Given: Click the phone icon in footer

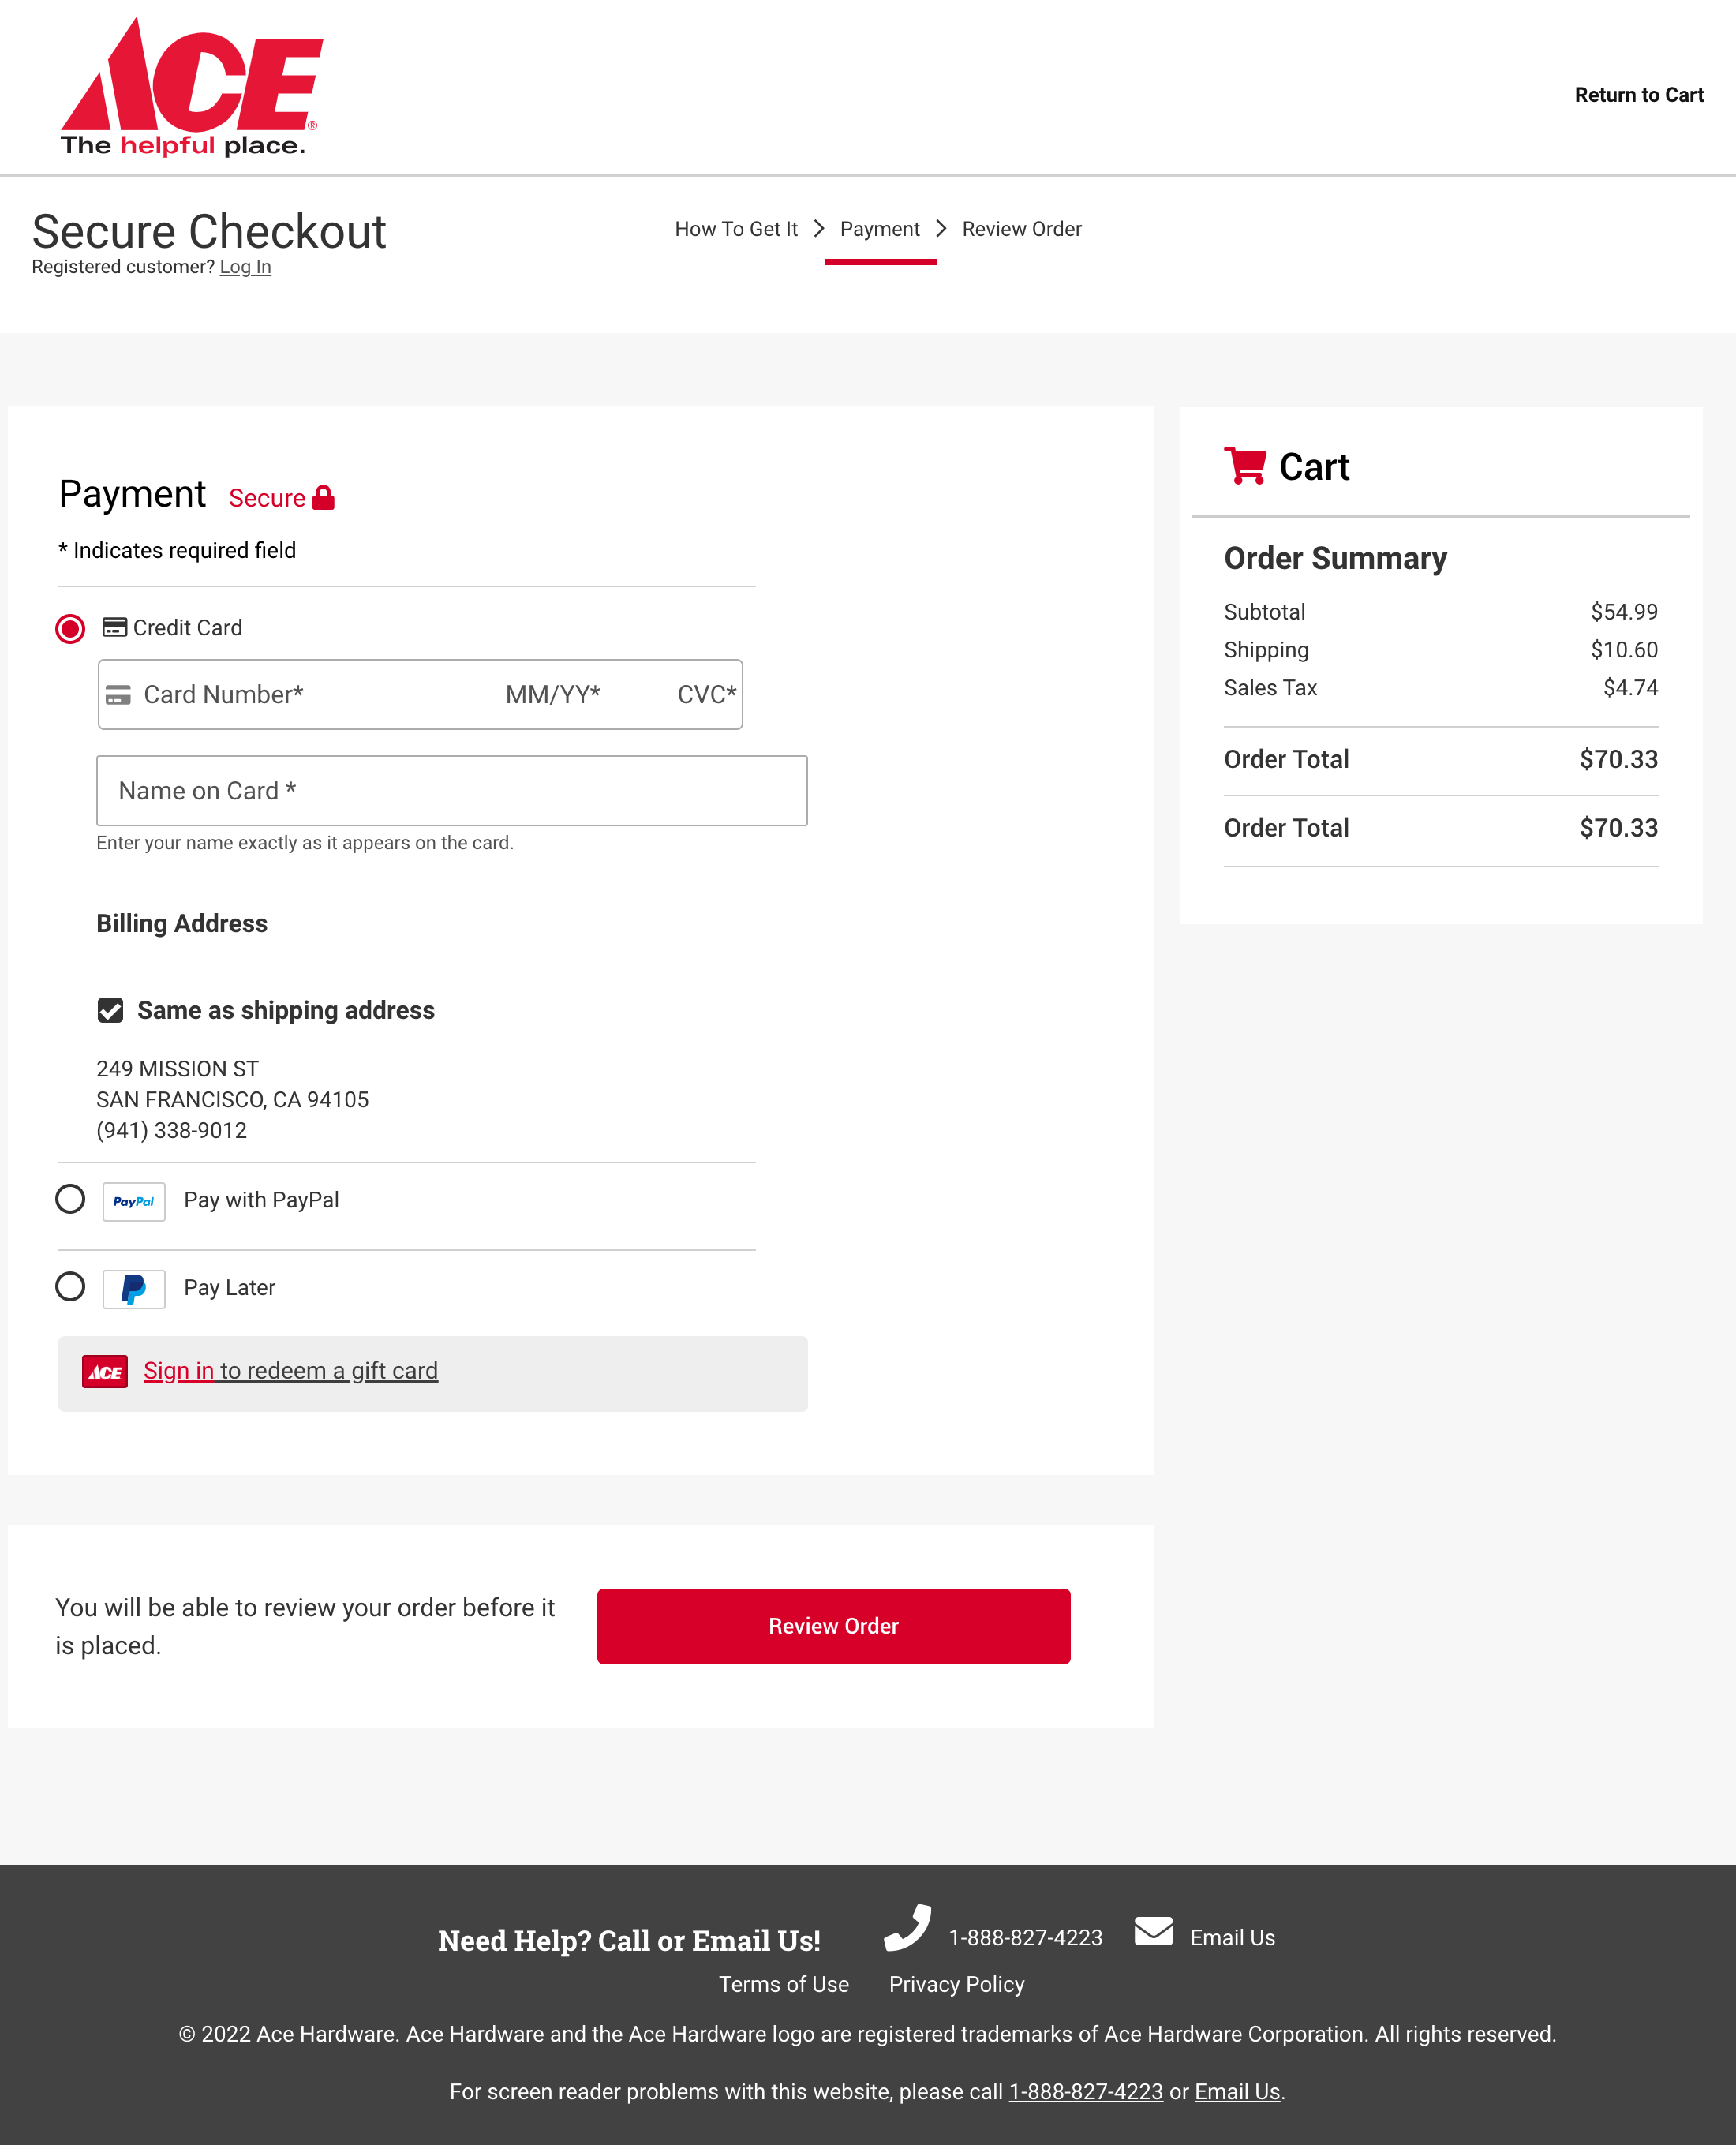Looking at the screenshot, I should (907, 1928).
